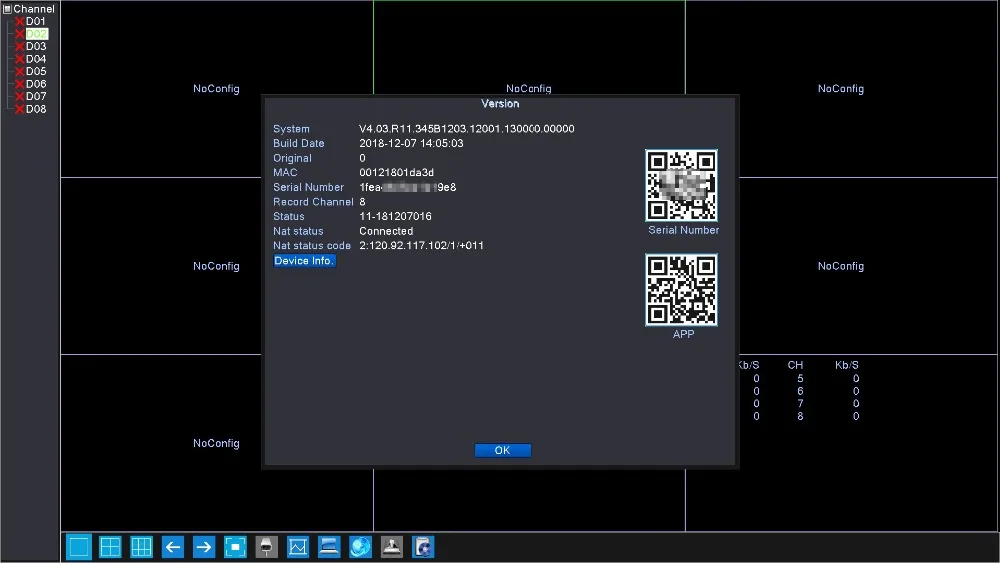Toggle full screen view icon
The image size is (1000, 563).
(235, 547)
